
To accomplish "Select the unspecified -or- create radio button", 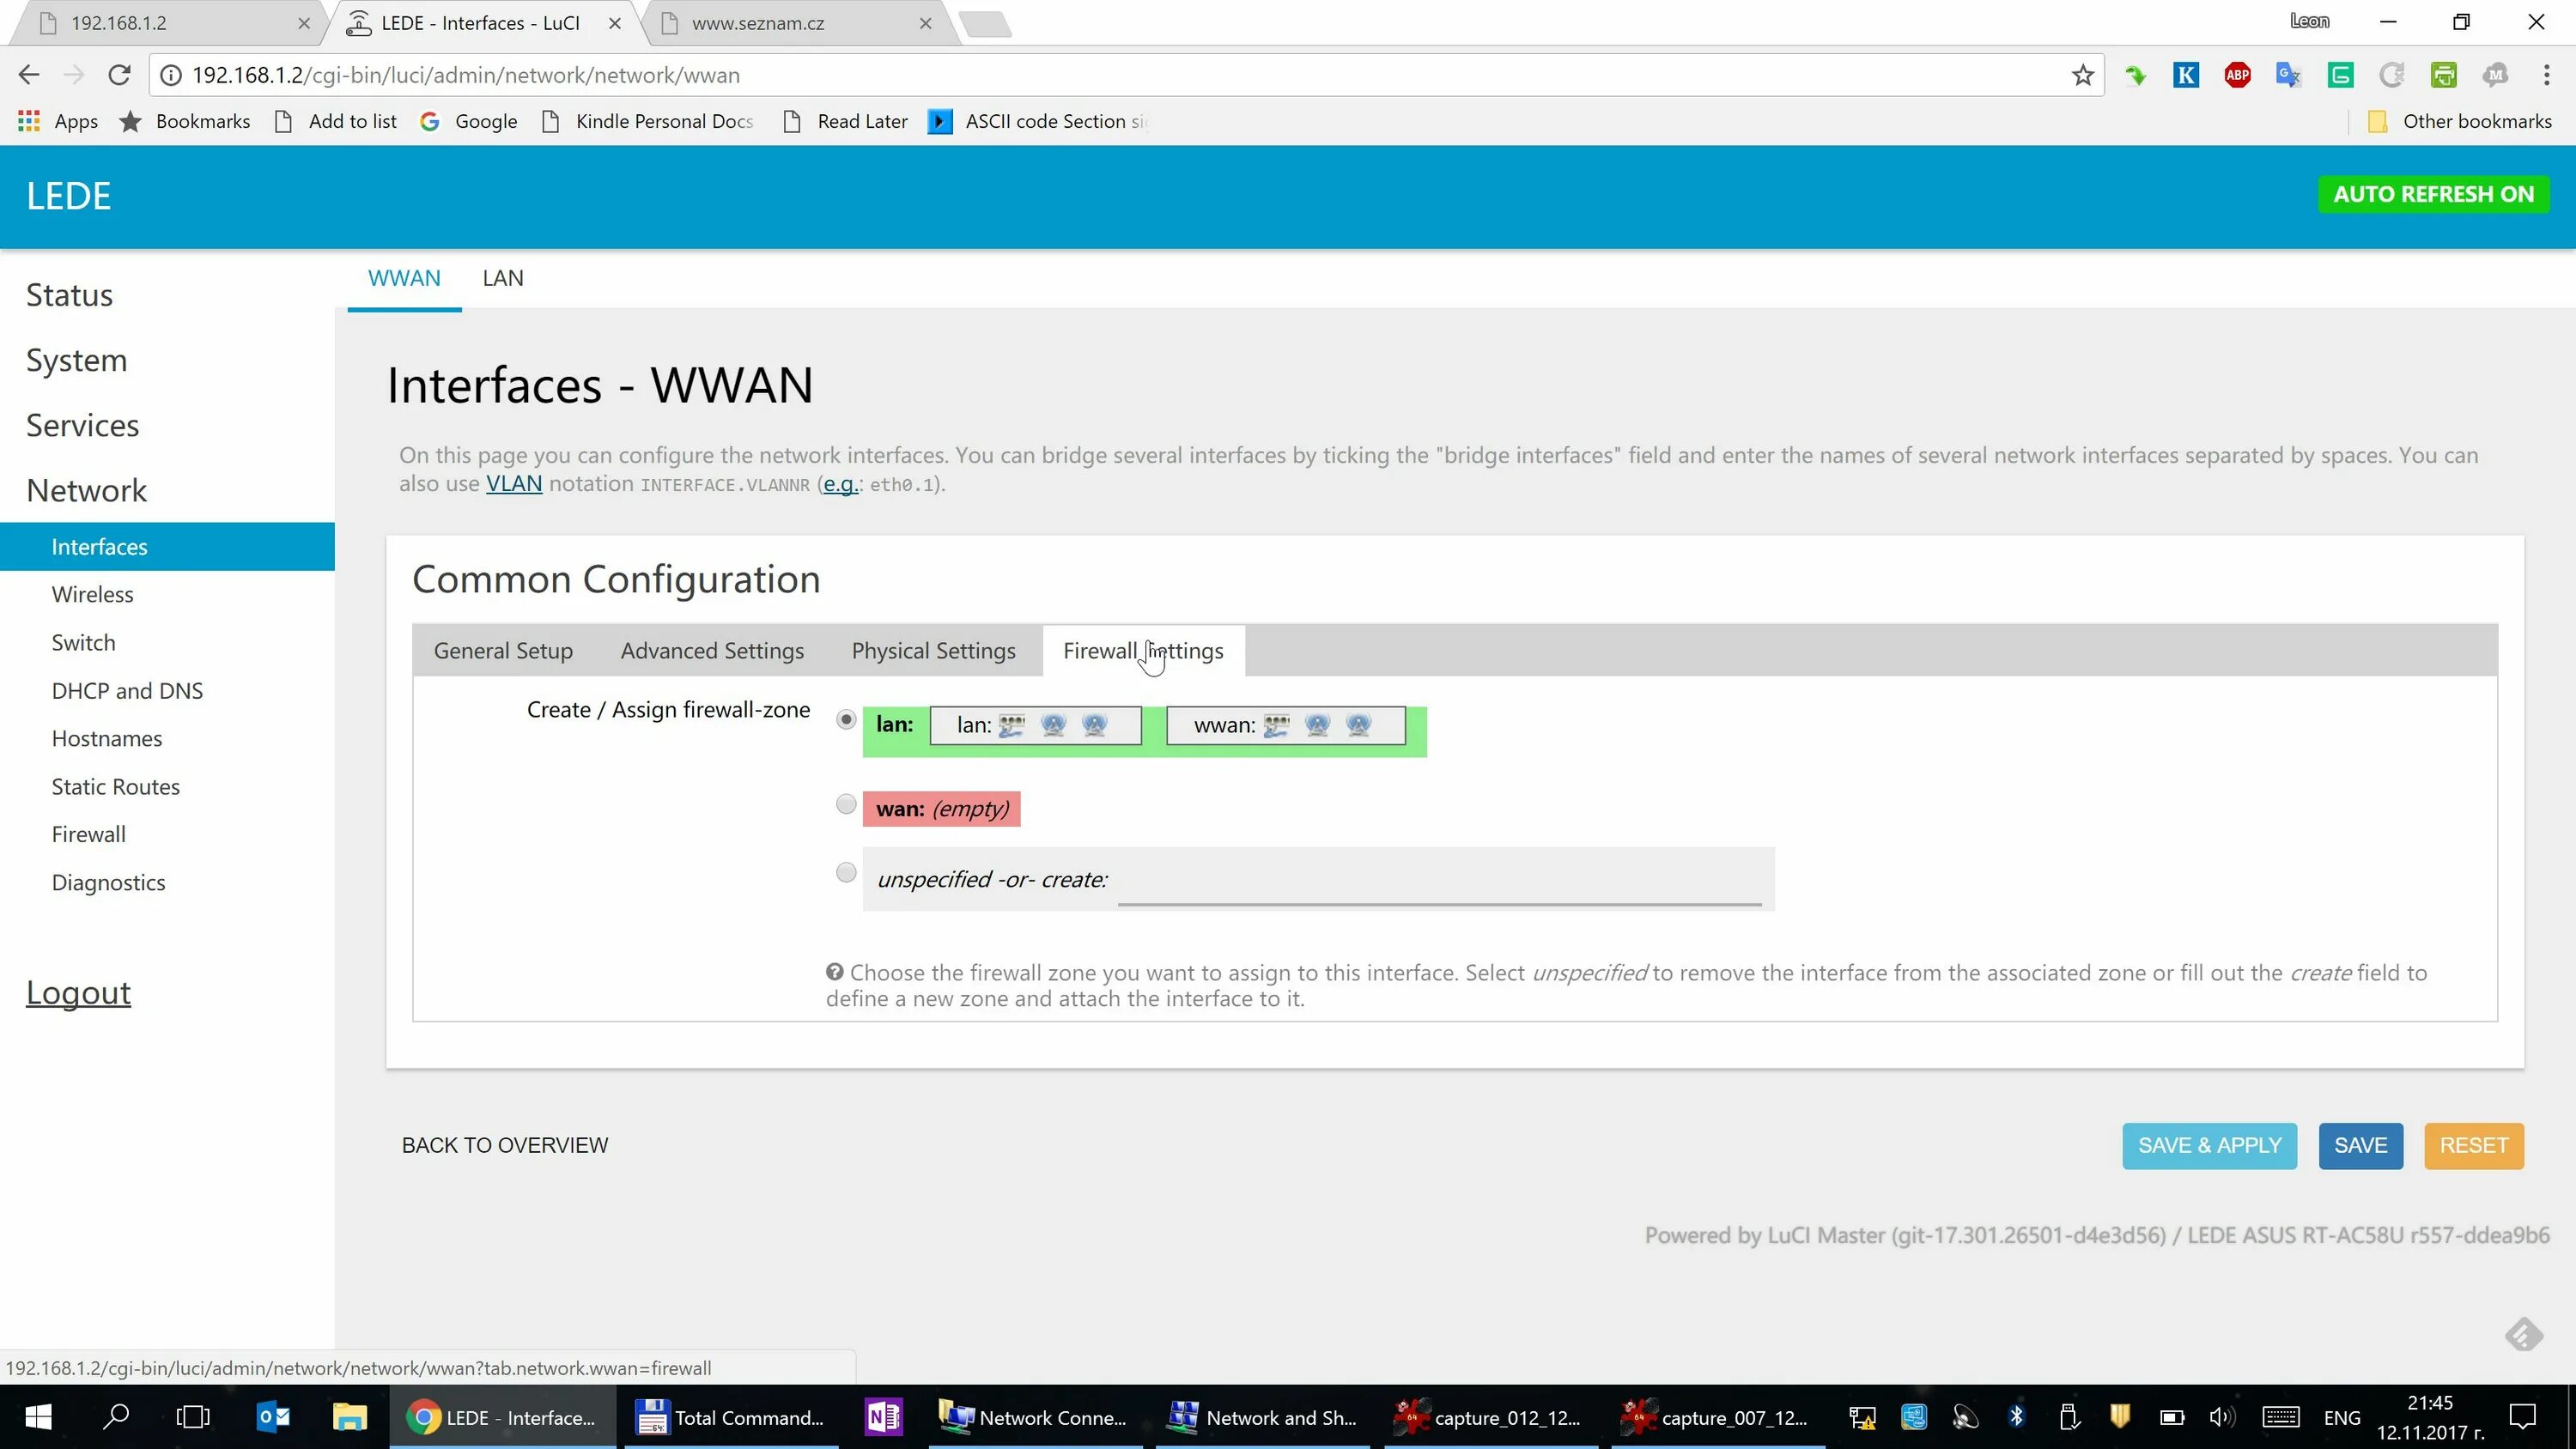I will (x=846, y=873).
